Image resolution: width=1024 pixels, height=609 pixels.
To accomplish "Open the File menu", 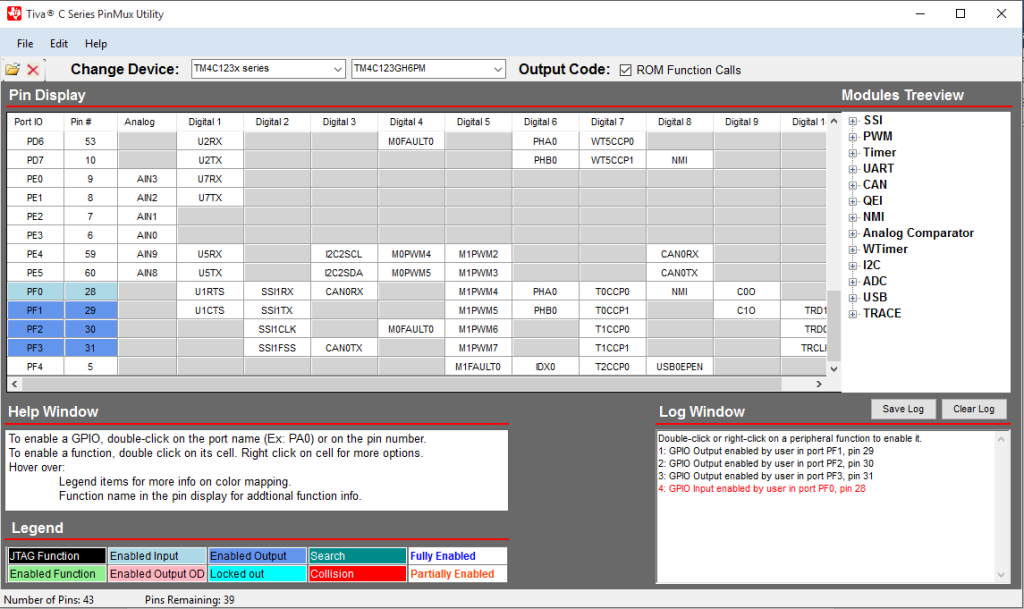I will click(x=25, y=44).
